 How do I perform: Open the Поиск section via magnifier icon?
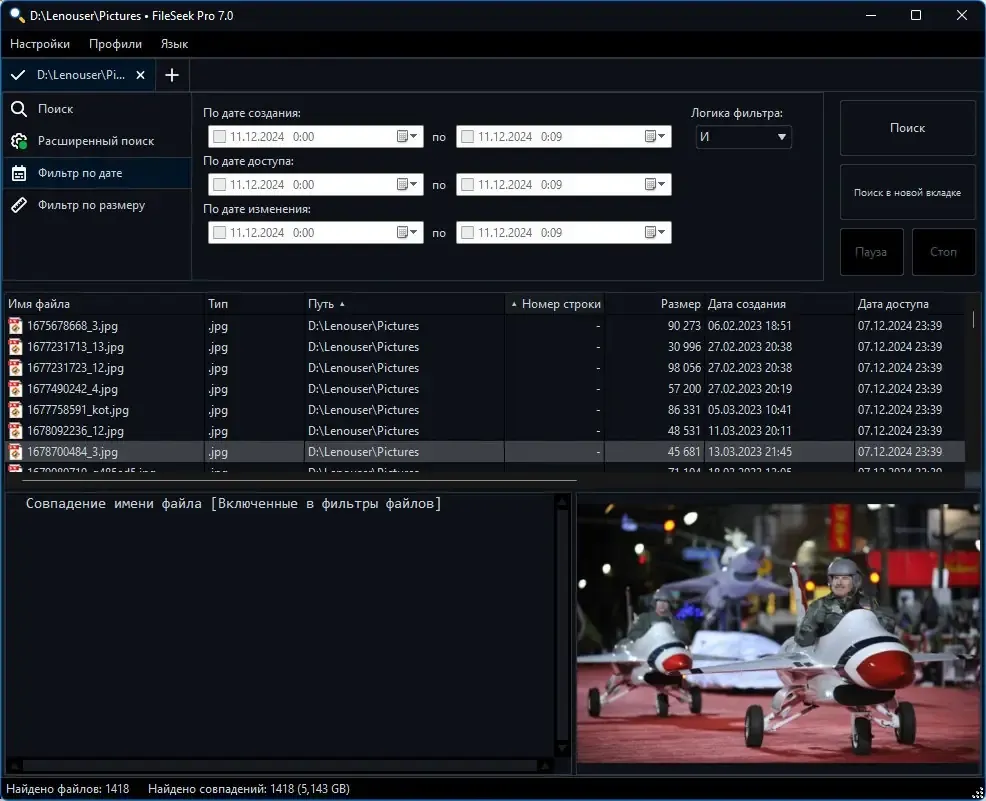[x=19, y=109]
